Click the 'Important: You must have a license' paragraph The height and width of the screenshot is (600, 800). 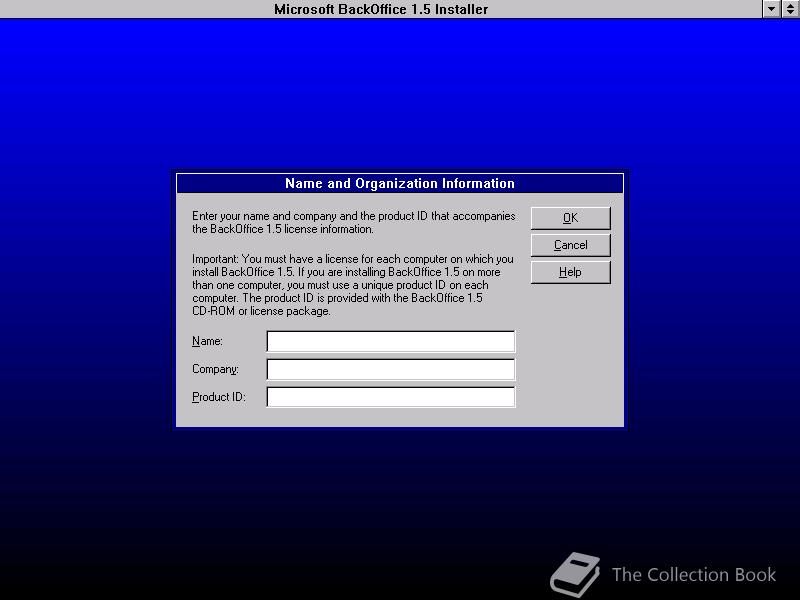pyautogui.click(x=353, y=285)
